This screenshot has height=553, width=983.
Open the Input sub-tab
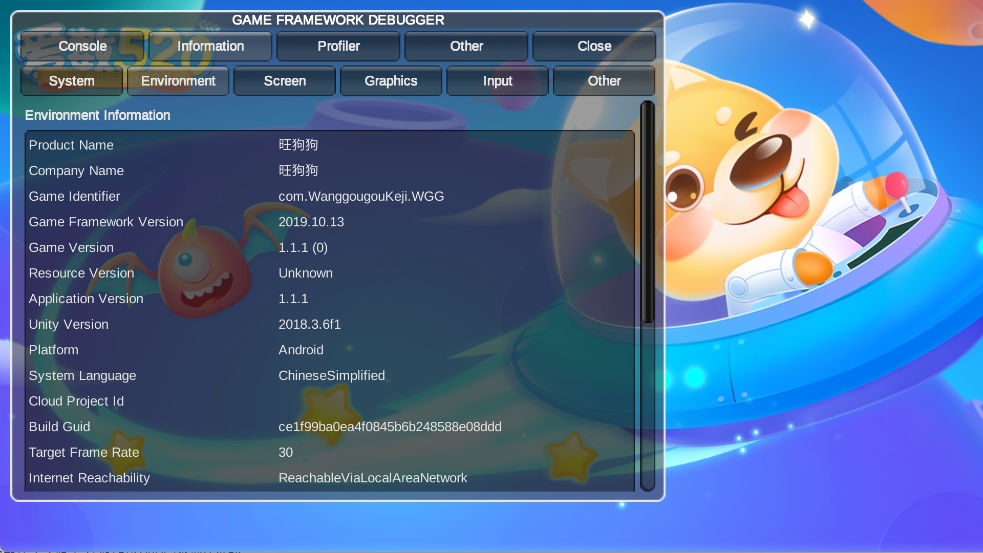(x=498, y=81)
